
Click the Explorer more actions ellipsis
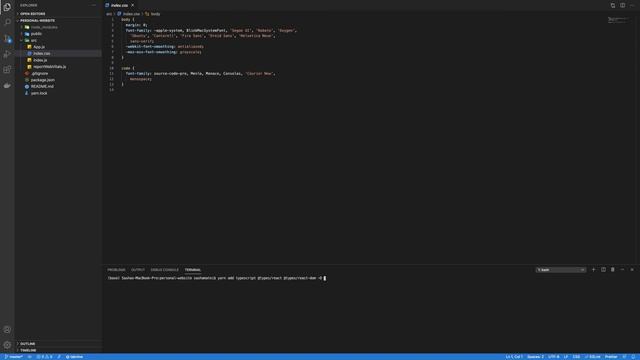pos(94,5)
